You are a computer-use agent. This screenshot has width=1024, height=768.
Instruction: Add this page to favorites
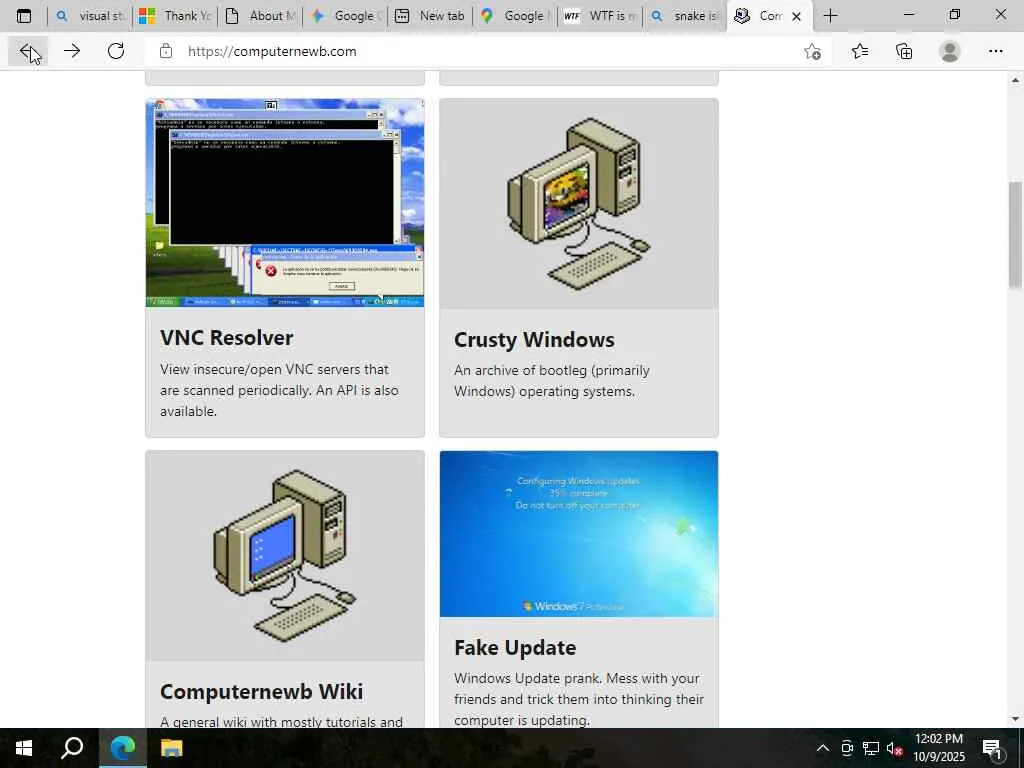812,51
